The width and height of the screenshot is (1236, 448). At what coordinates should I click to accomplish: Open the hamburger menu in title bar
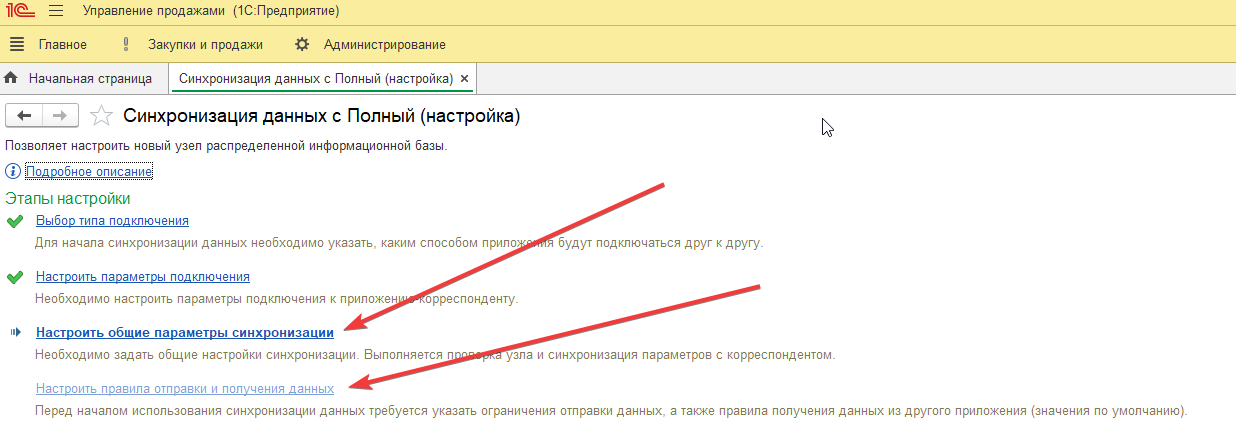coord(56,12)
